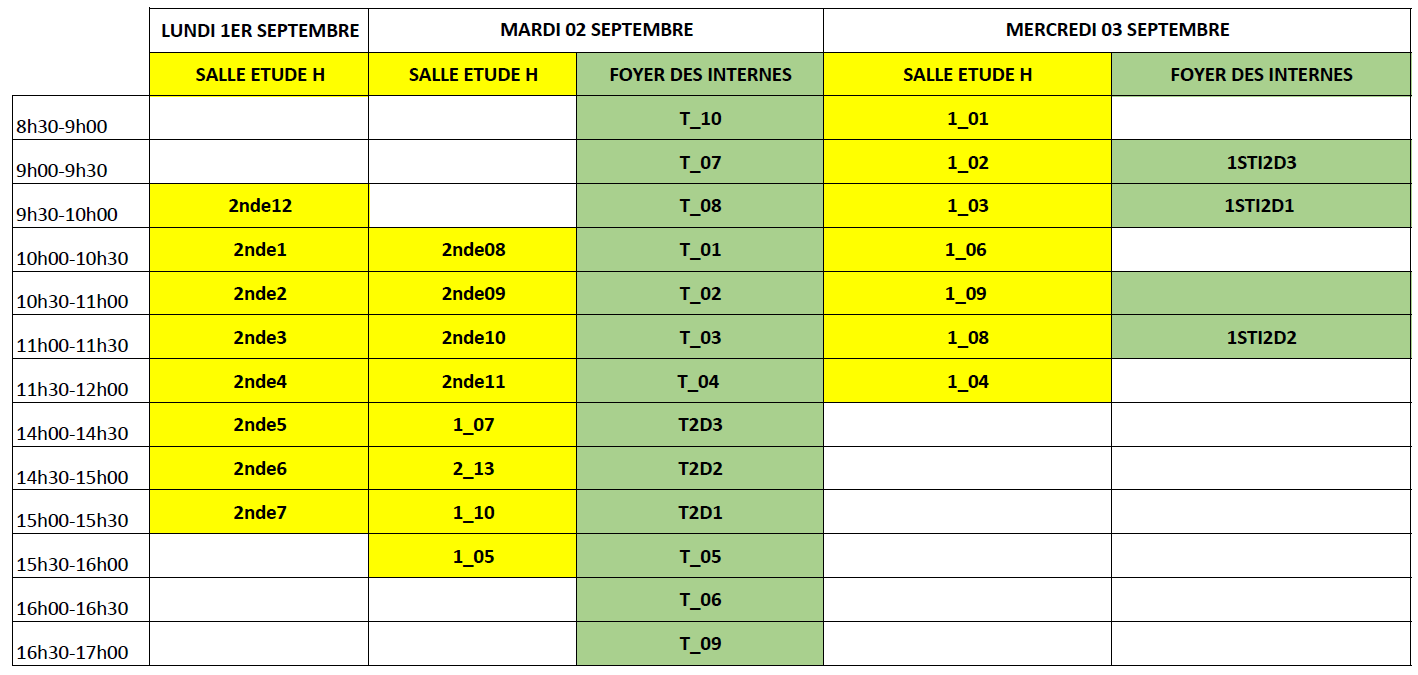Screen dimensions: 1418x675
Task: Click the T_10 cell in Foyer des Internes
Action: pos(700,118)
